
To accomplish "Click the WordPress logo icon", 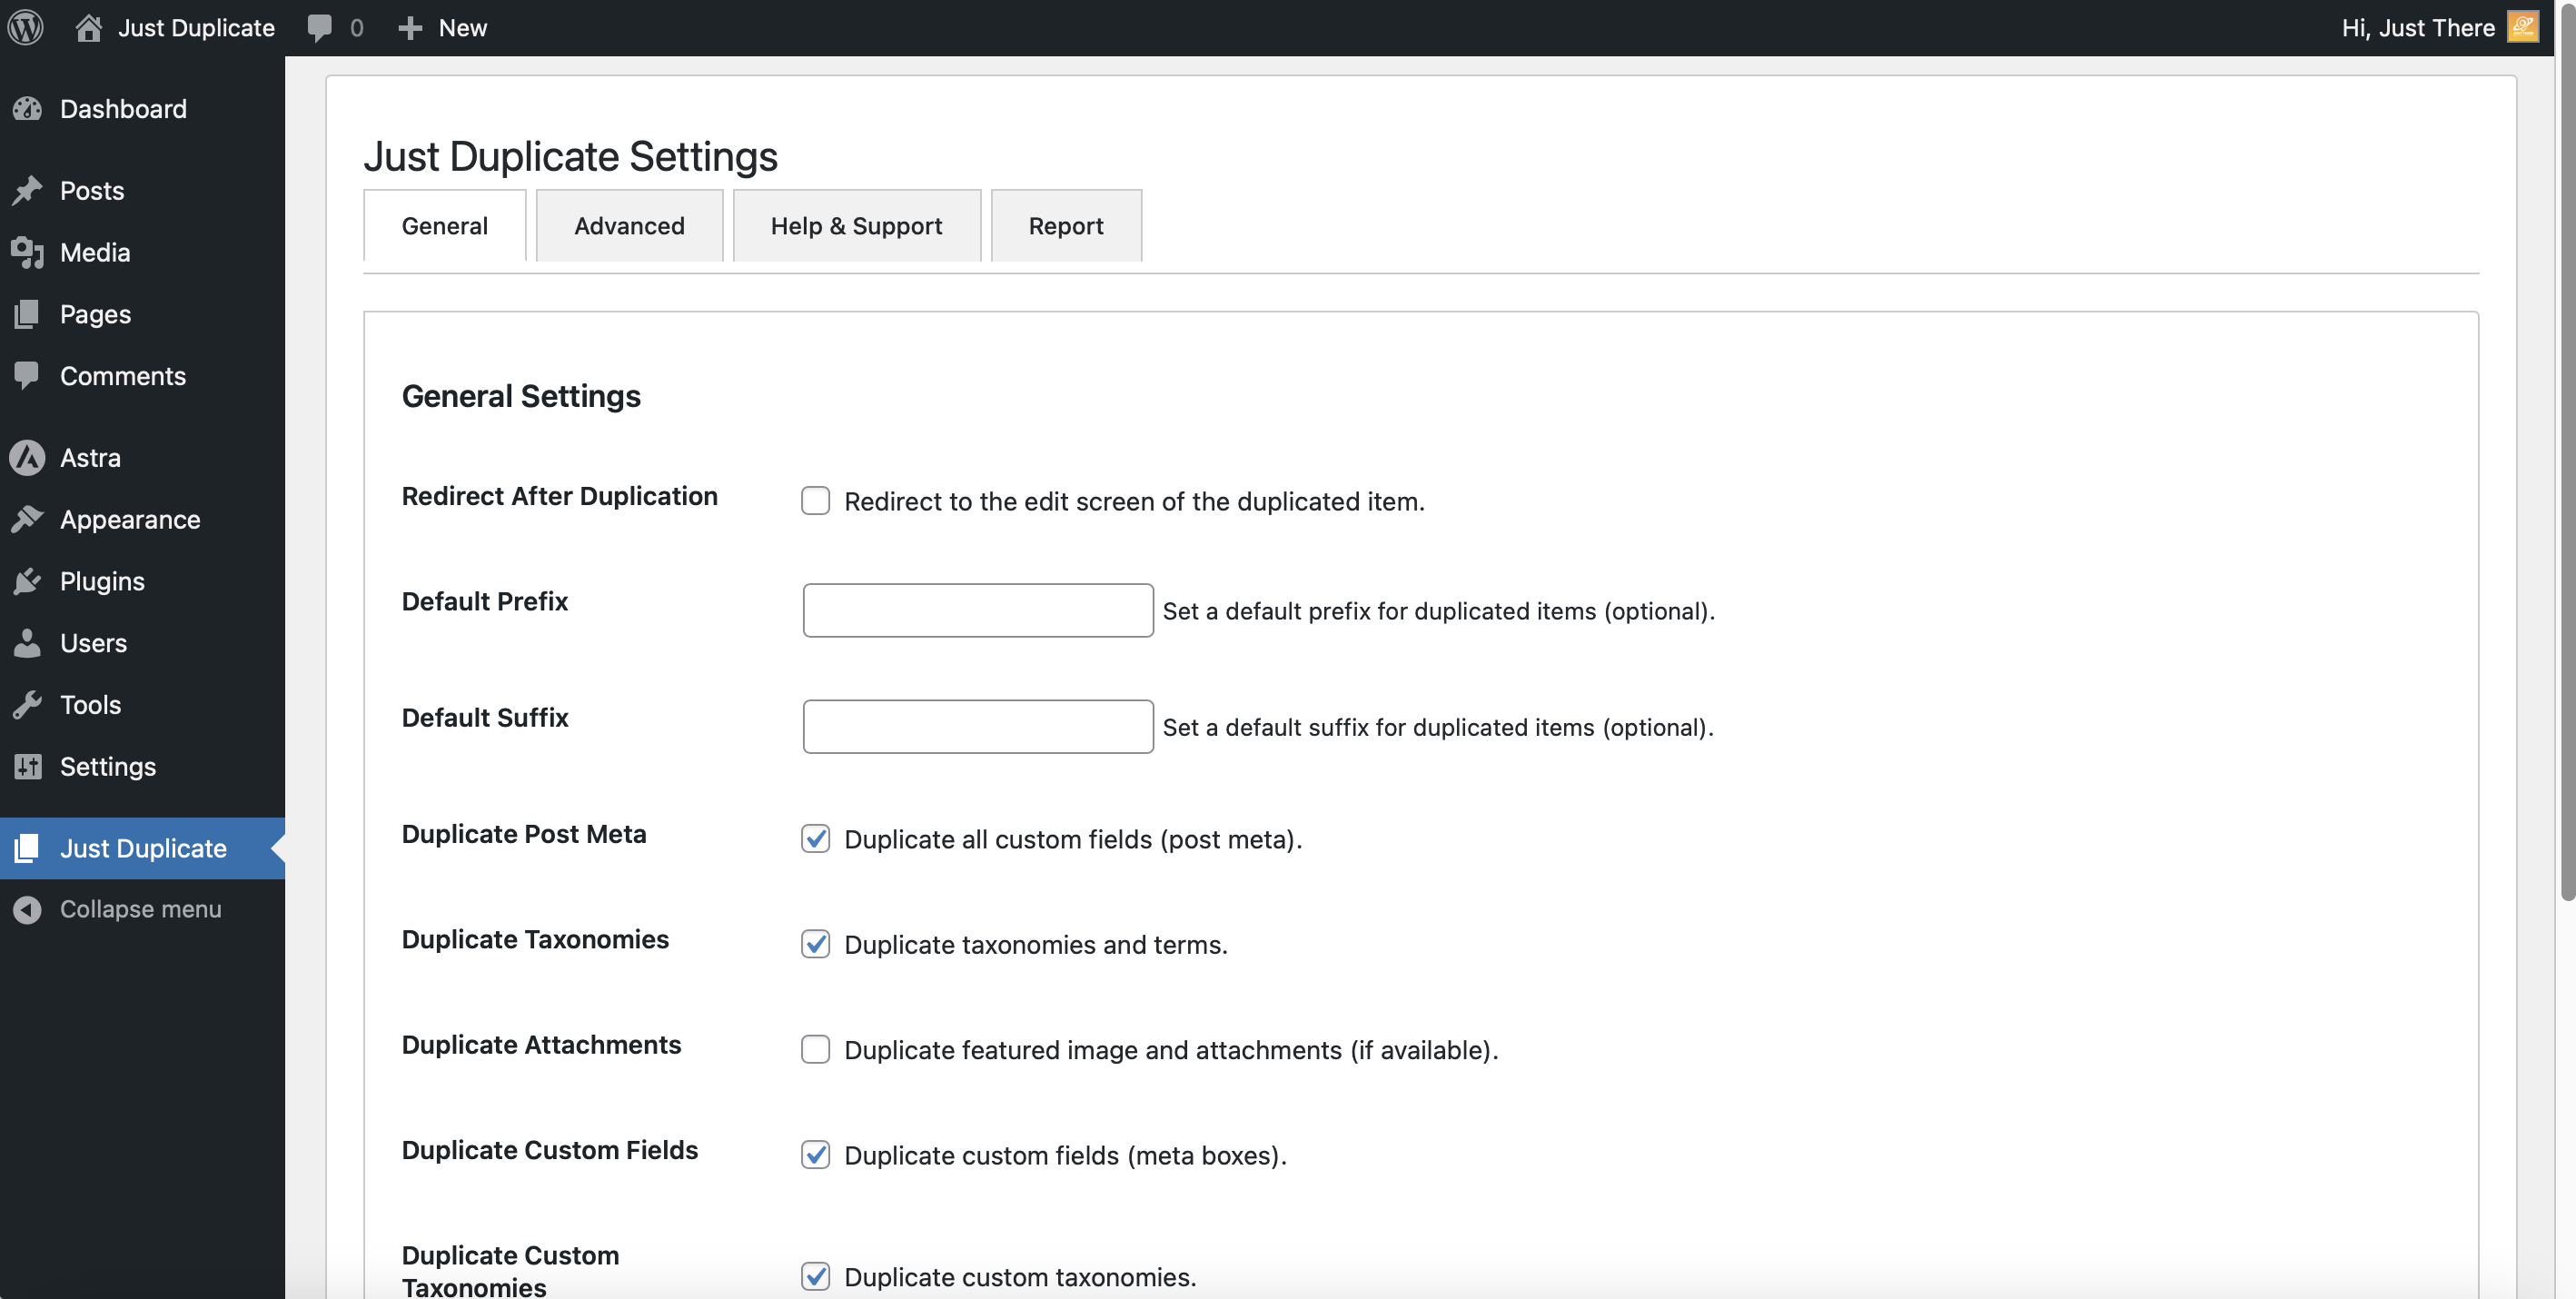I will tap(26, 27).
